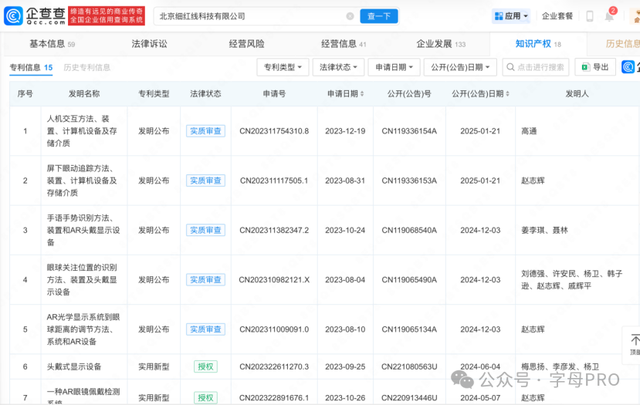Open the 申请日期 filter dropdown
Image resolution: width=640 pixels, height=405 pixels.
pyautogui.click(x=396, y=67)
